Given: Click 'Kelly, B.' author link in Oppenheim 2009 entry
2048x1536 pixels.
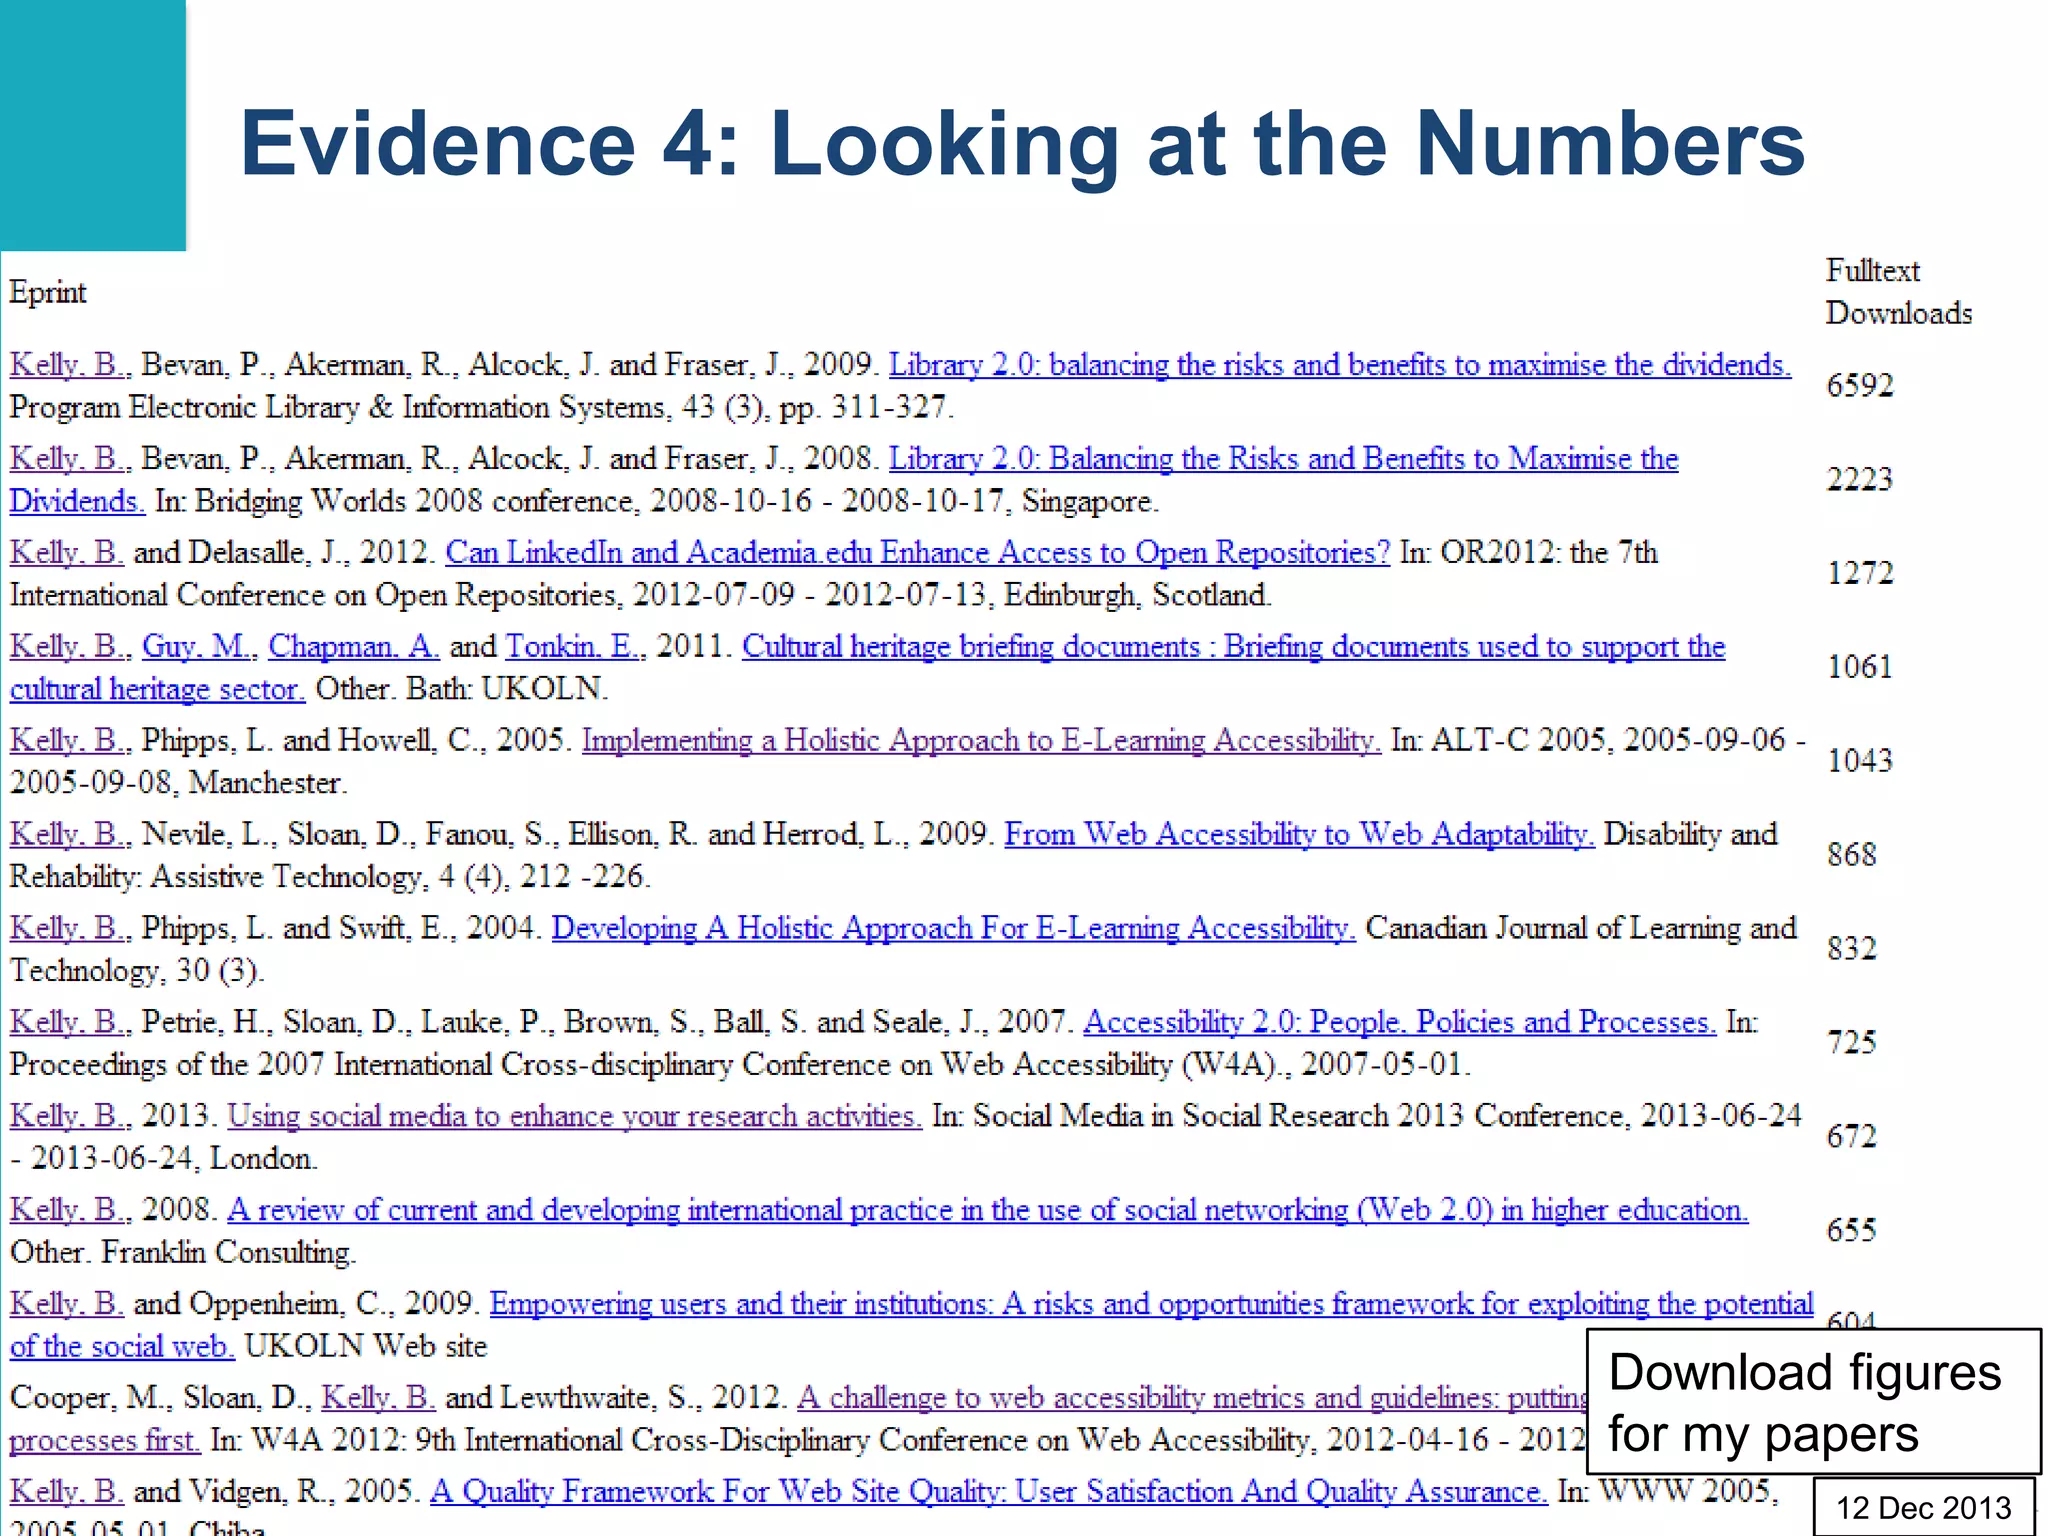Looking at the screenshot, I should pyautogui.click(x=67, y=1305).
